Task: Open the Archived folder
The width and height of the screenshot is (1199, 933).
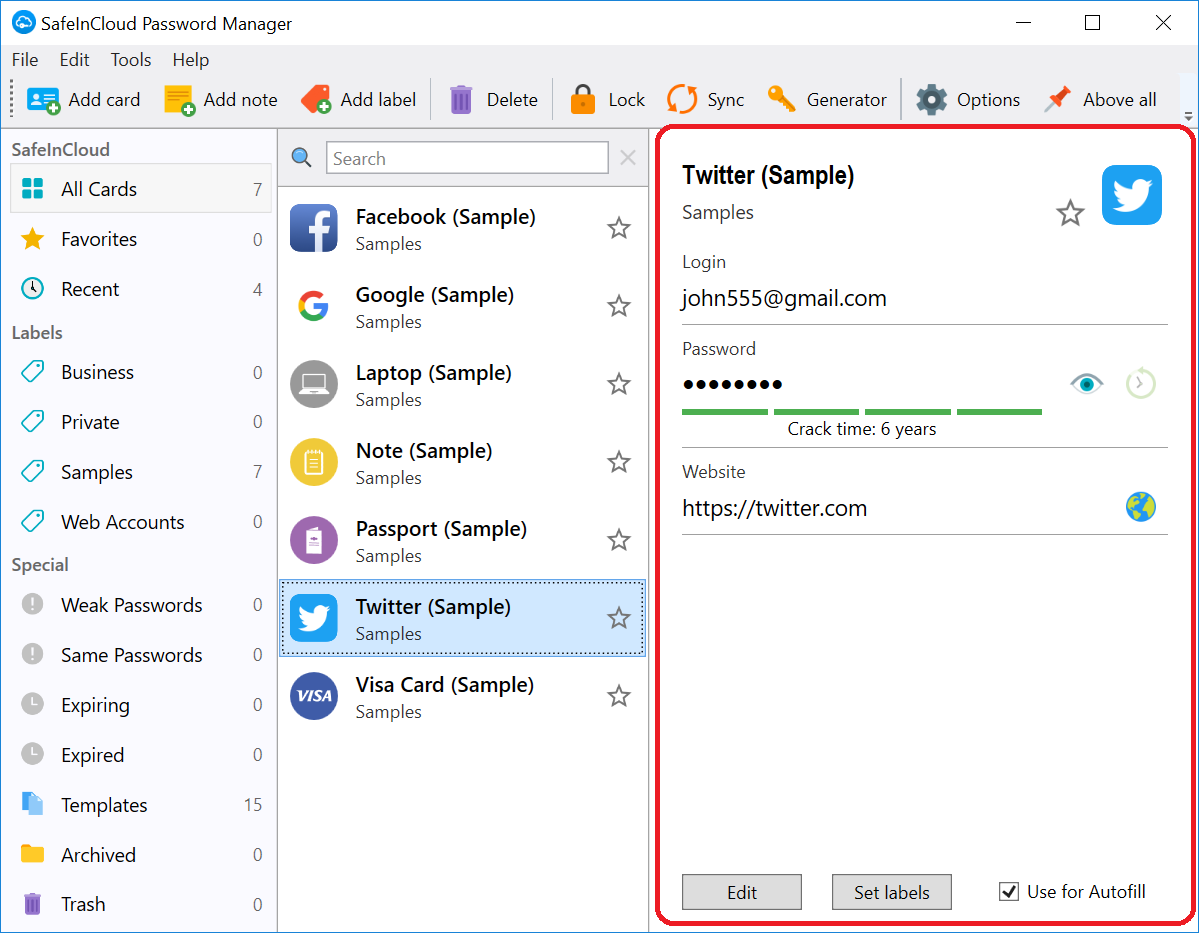Action: (x=141, y=854)
